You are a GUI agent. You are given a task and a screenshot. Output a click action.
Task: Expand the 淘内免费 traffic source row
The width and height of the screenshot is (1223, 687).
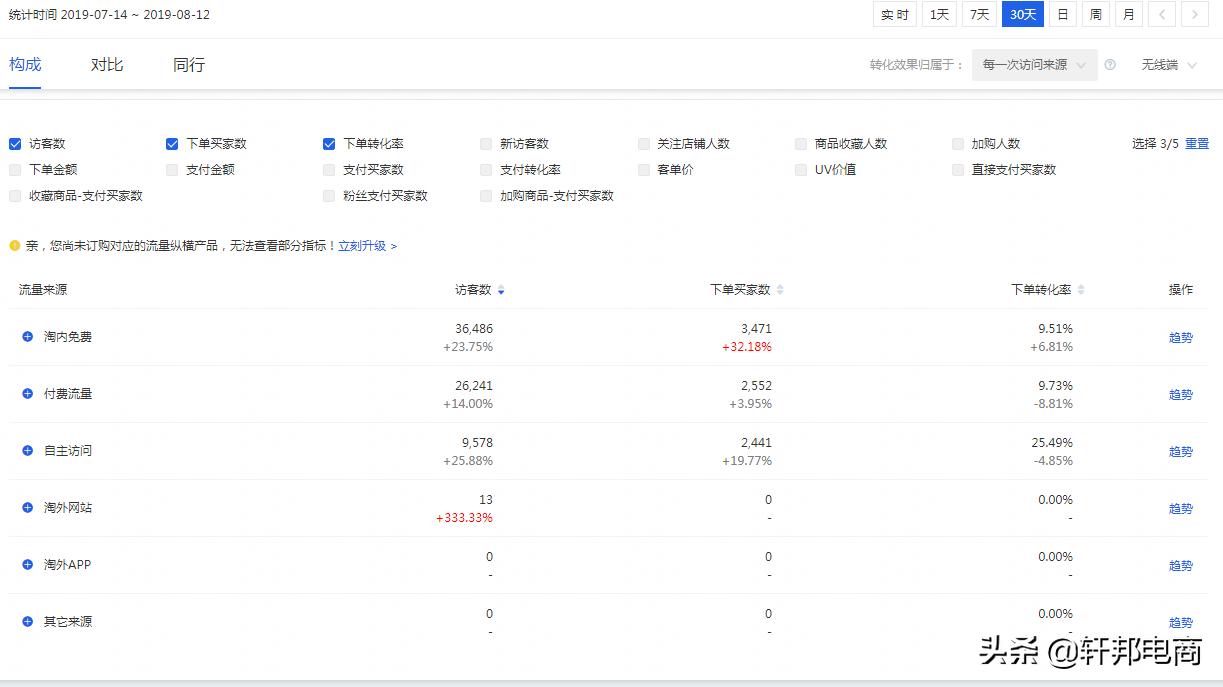click(x=27, y=337)
